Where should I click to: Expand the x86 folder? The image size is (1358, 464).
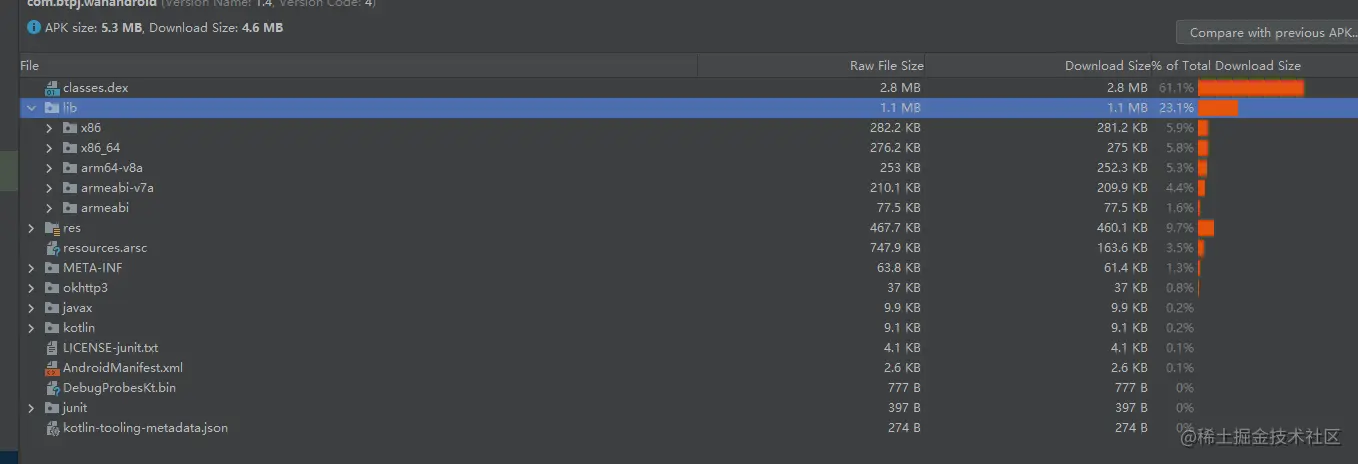click(50, 128)
